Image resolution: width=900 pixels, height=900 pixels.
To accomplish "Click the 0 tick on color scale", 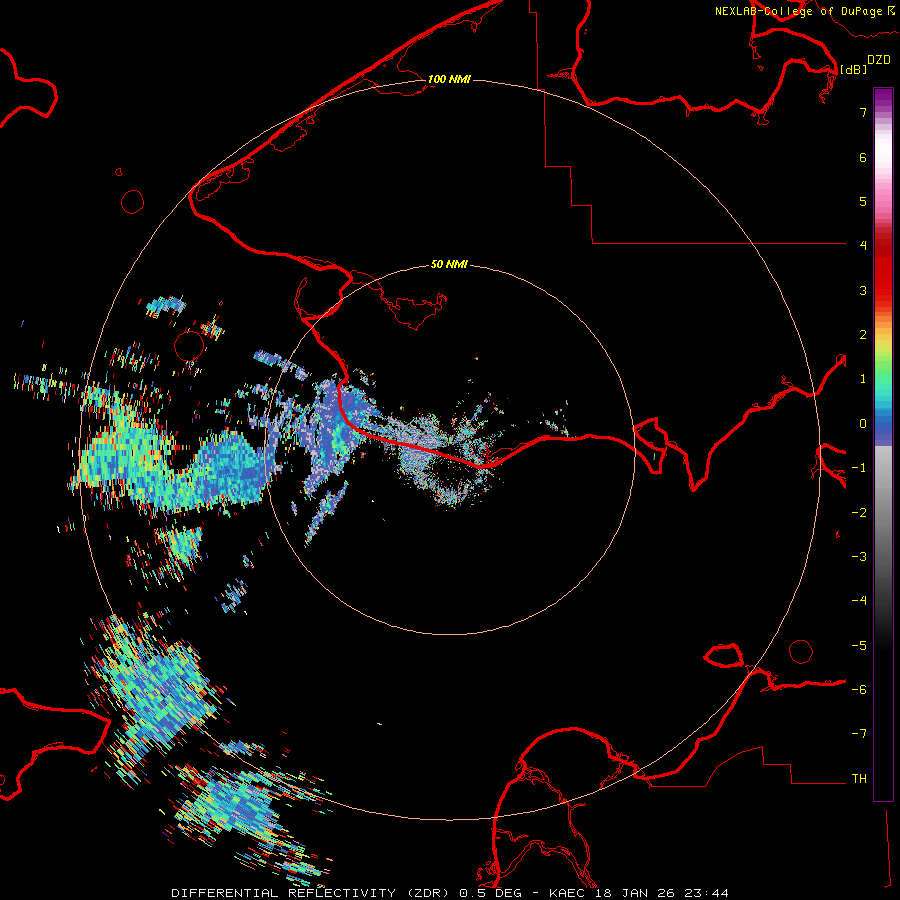I will click(x=863, y=424).
